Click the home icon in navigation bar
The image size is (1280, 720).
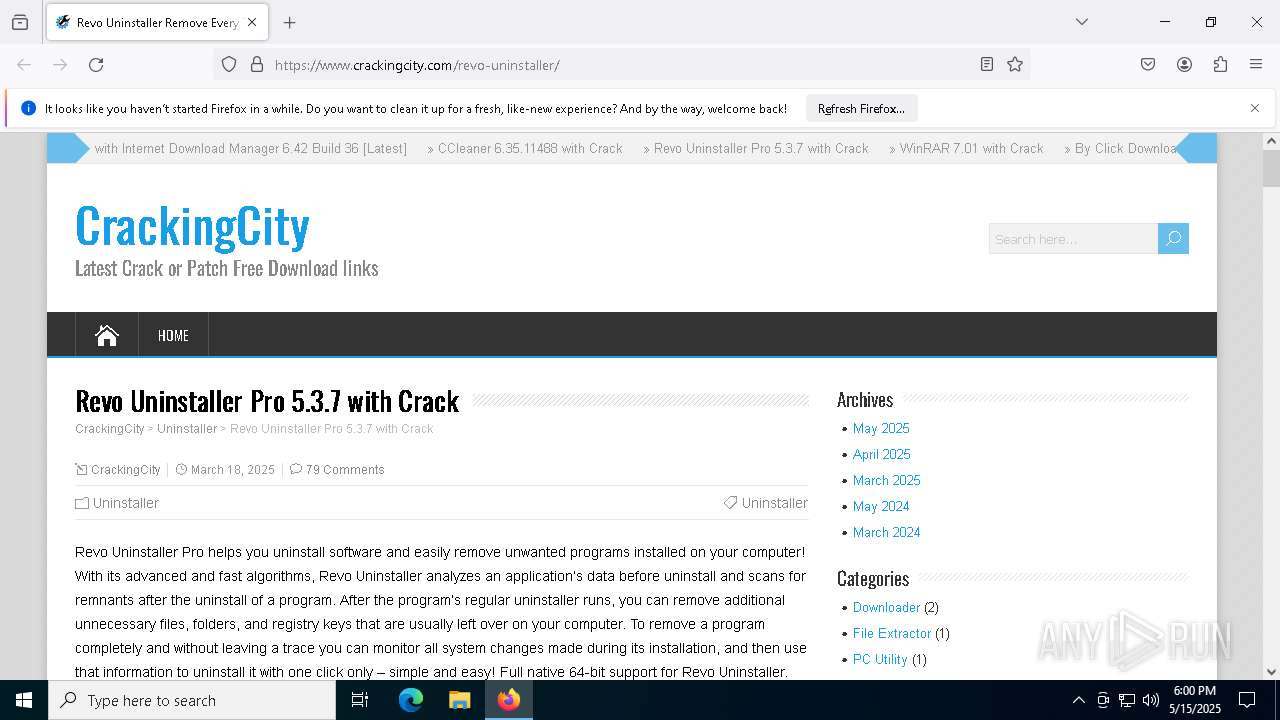107,335
